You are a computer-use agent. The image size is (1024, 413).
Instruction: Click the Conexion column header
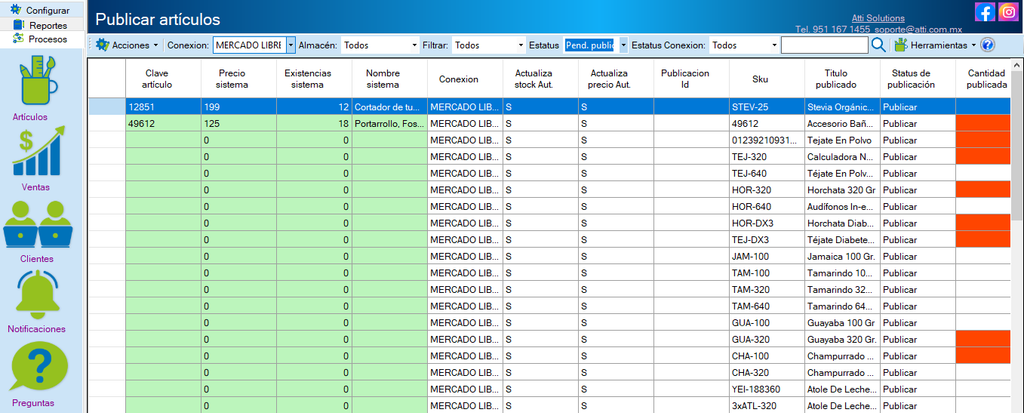(x=465, y=79)
